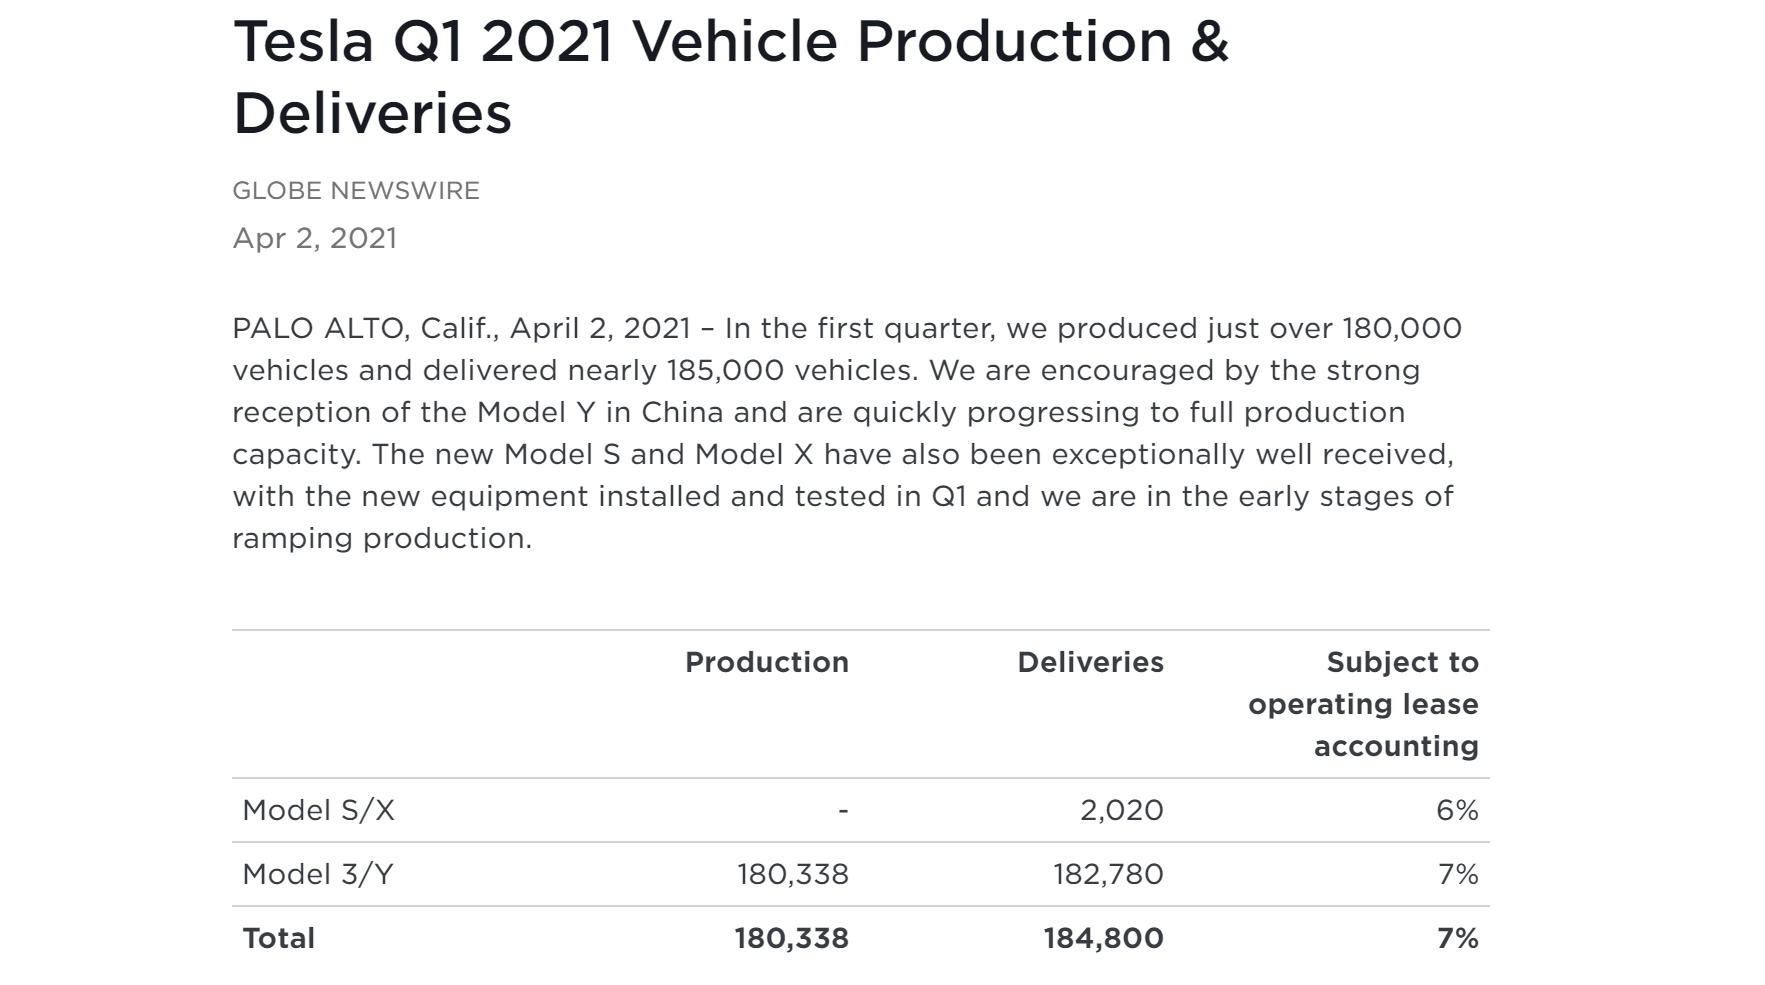The width and height of the screenshot is (1765, 985).
Task: Click the Model S/X row label
Action: (318, 810)
